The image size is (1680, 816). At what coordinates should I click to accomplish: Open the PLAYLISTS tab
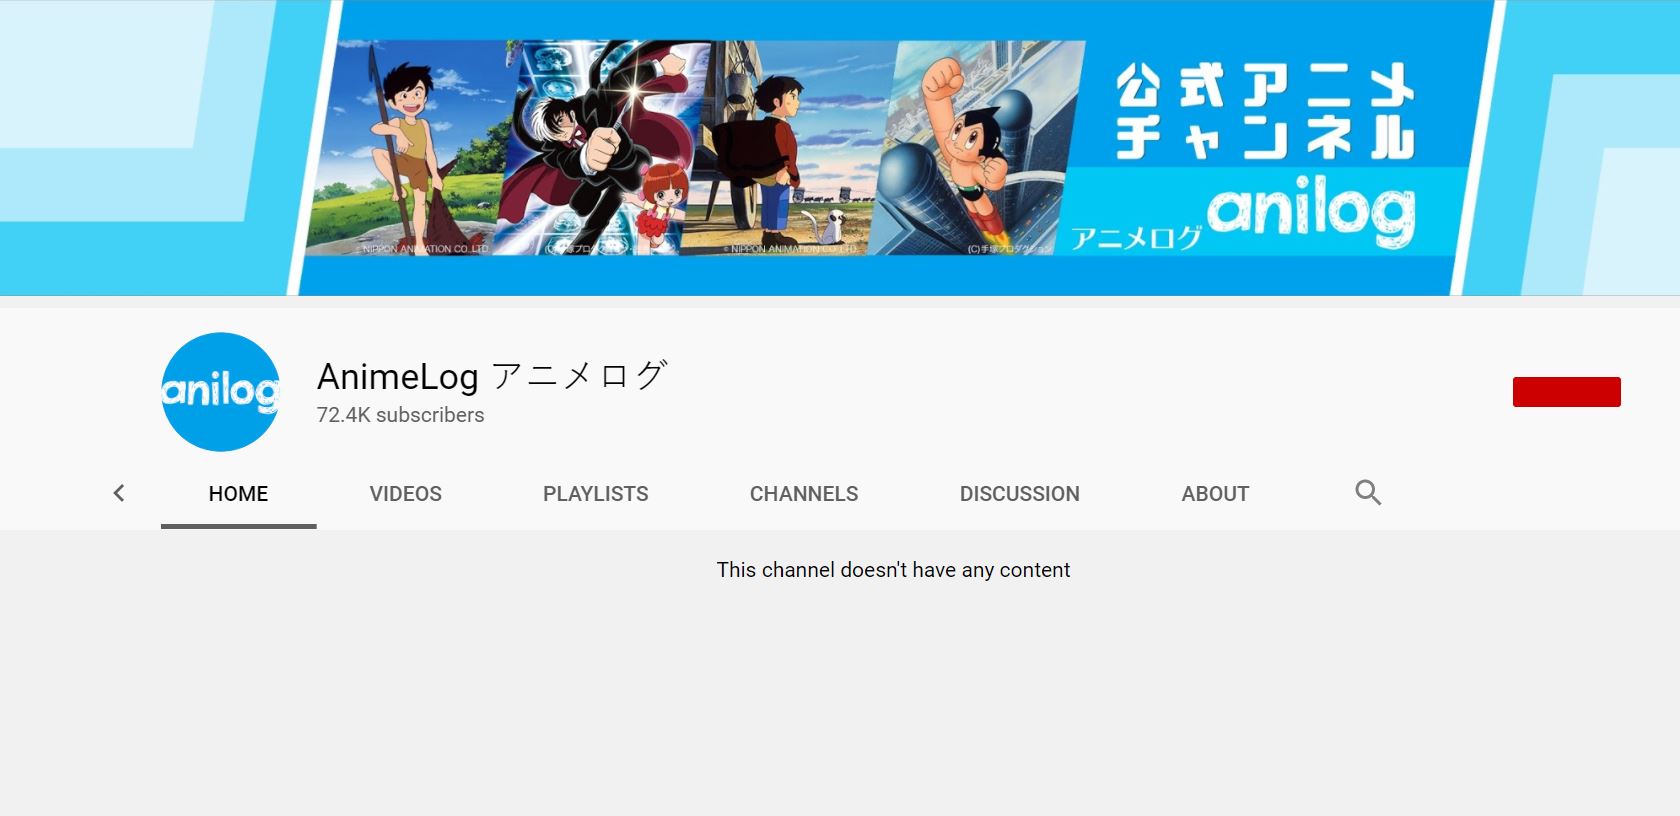595,494
